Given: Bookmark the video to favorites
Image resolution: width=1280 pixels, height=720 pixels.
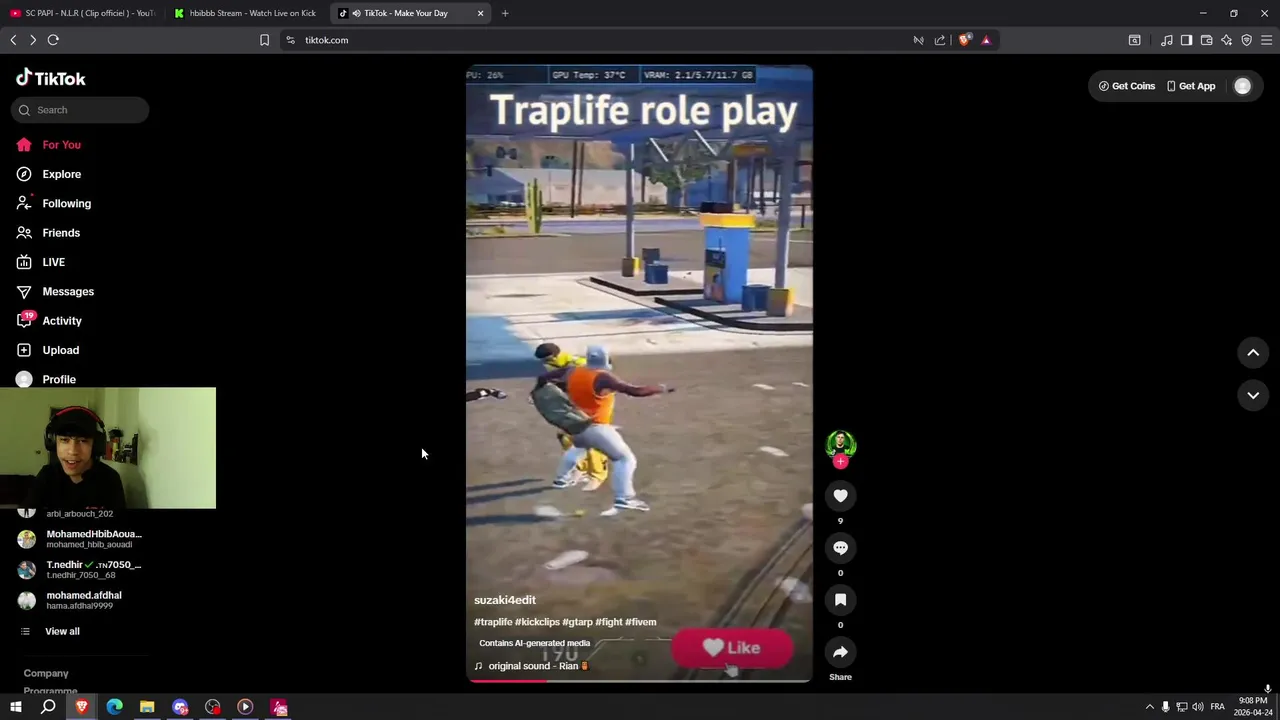Looking at the screenshot, I should pos(840,600).
